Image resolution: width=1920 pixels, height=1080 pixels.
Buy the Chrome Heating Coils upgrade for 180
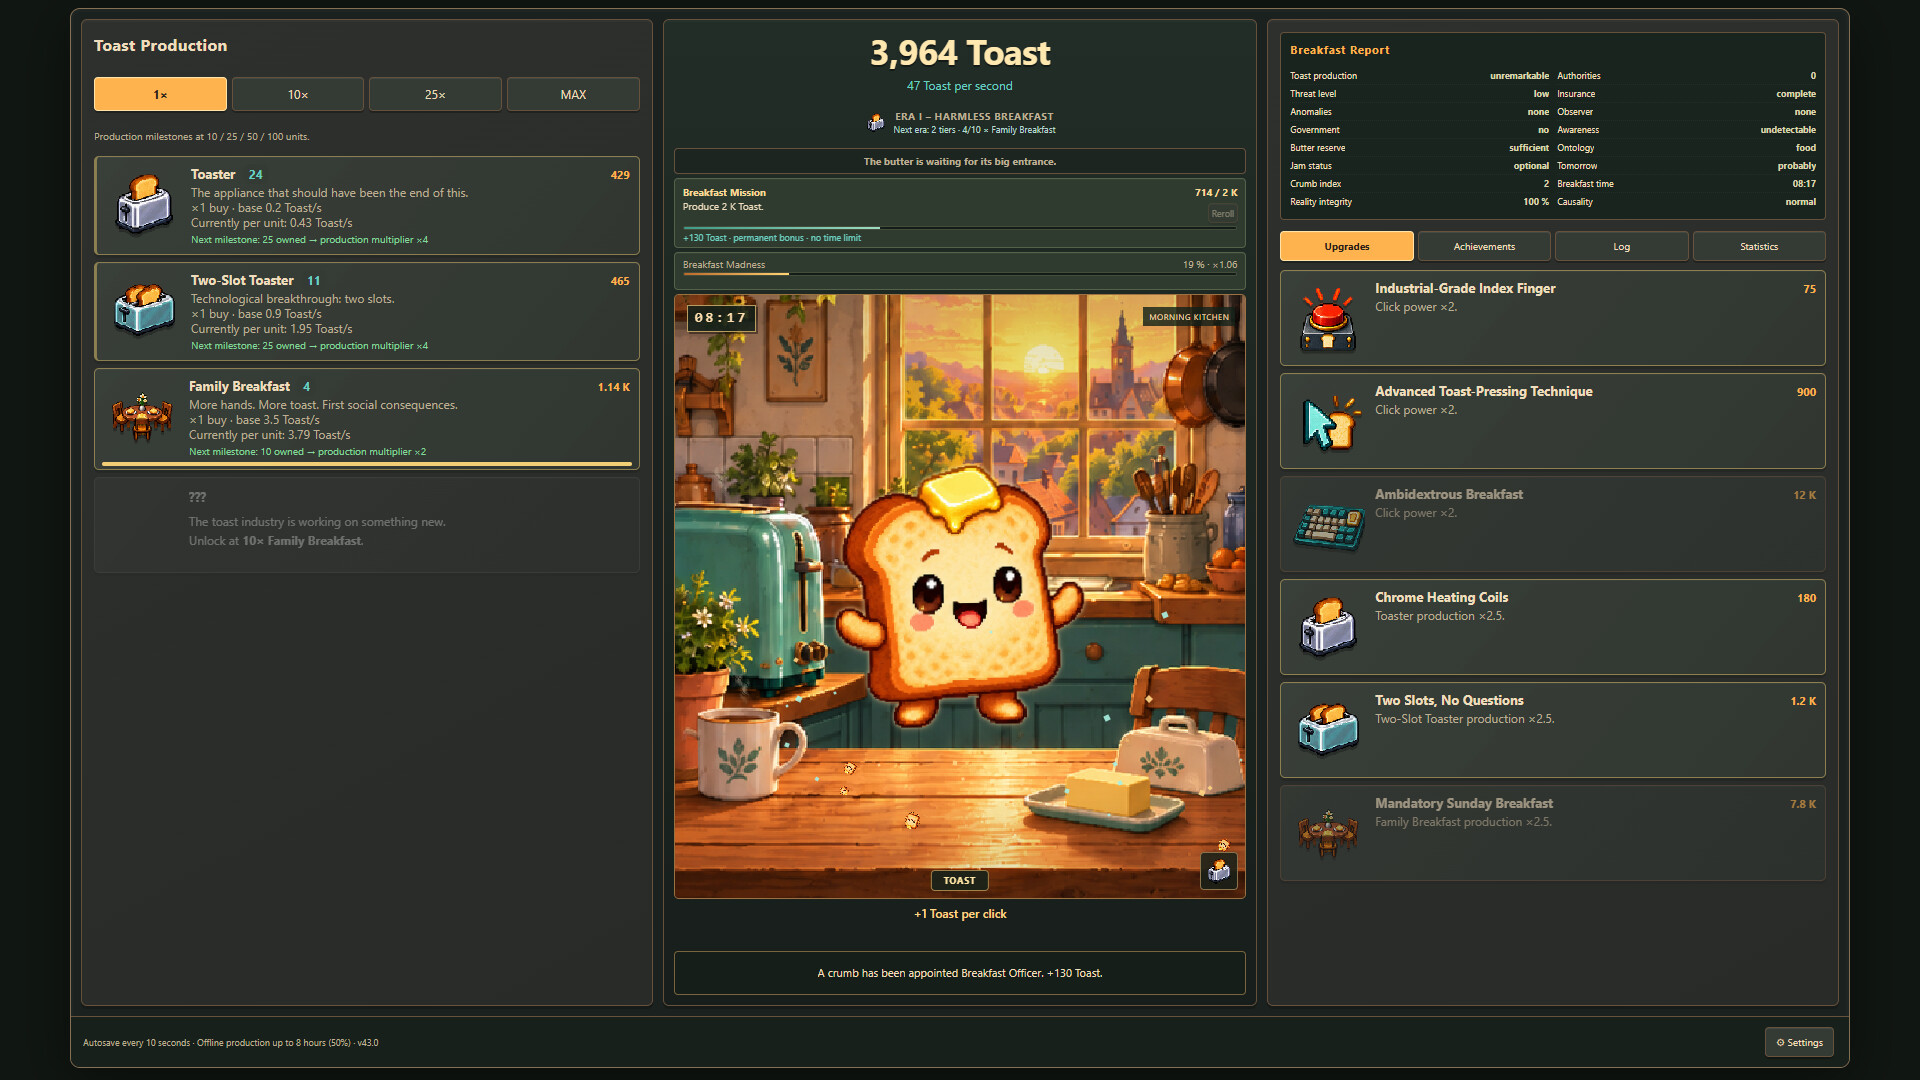[x=1552, y=626]
